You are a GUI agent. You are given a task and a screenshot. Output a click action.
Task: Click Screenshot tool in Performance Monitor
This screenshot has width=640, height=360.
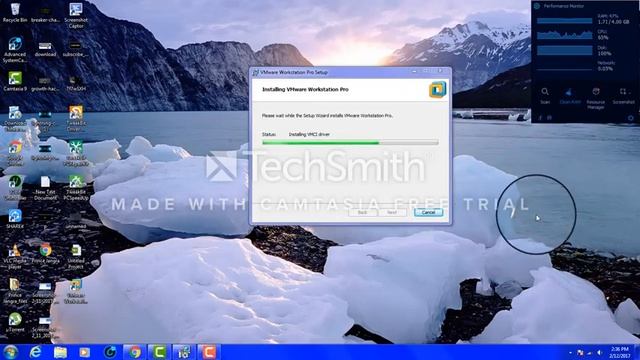[623, 96]
